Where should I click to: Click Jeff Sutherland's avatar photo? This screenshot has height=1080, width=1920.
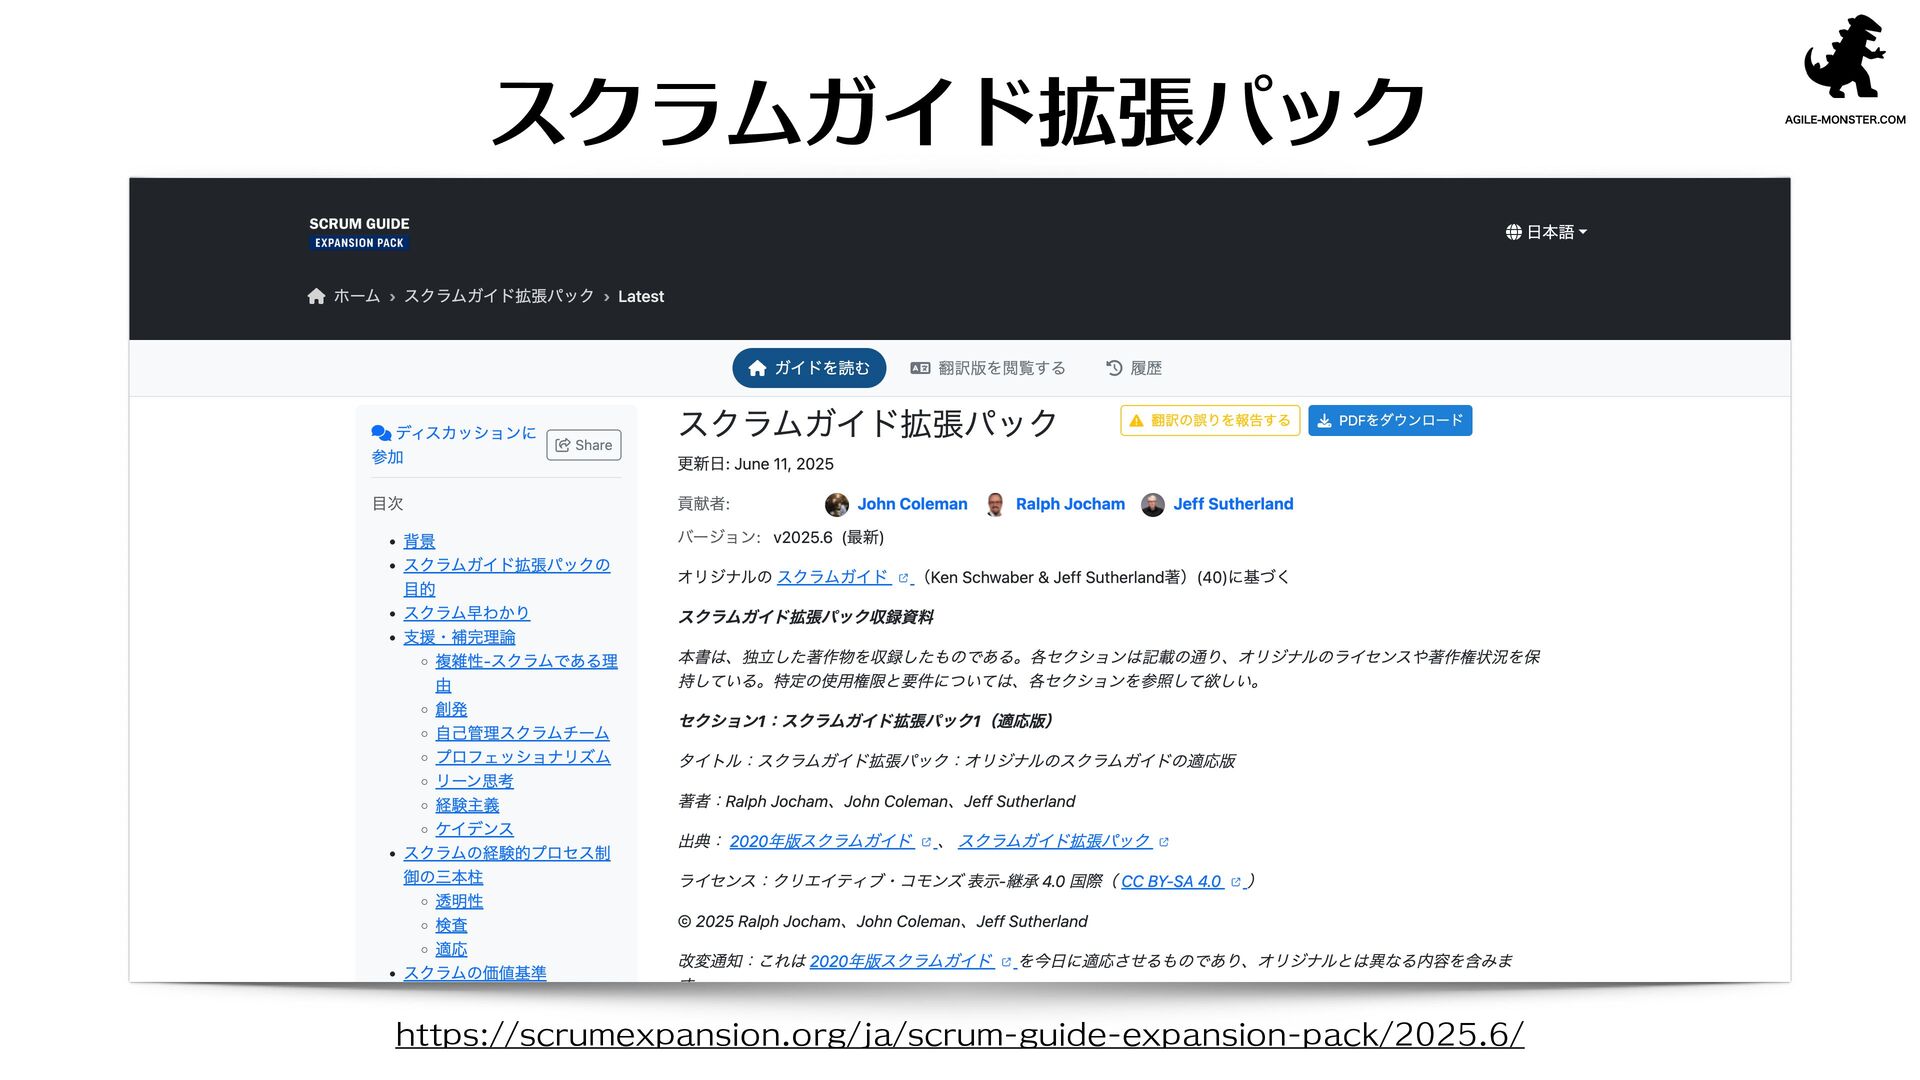coord(1152,505)
